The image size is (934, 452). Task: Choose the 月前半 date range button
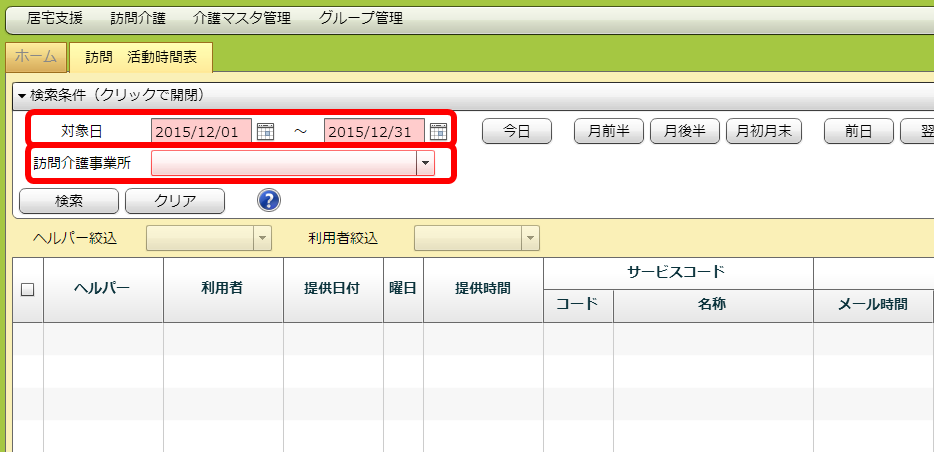click(608, 131)
